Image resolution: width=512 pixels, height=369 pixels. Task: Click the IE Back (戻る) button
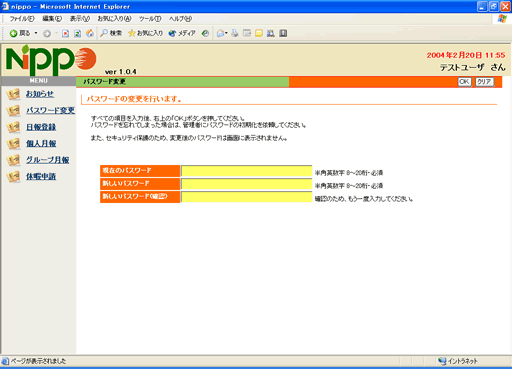click(20, 33)
